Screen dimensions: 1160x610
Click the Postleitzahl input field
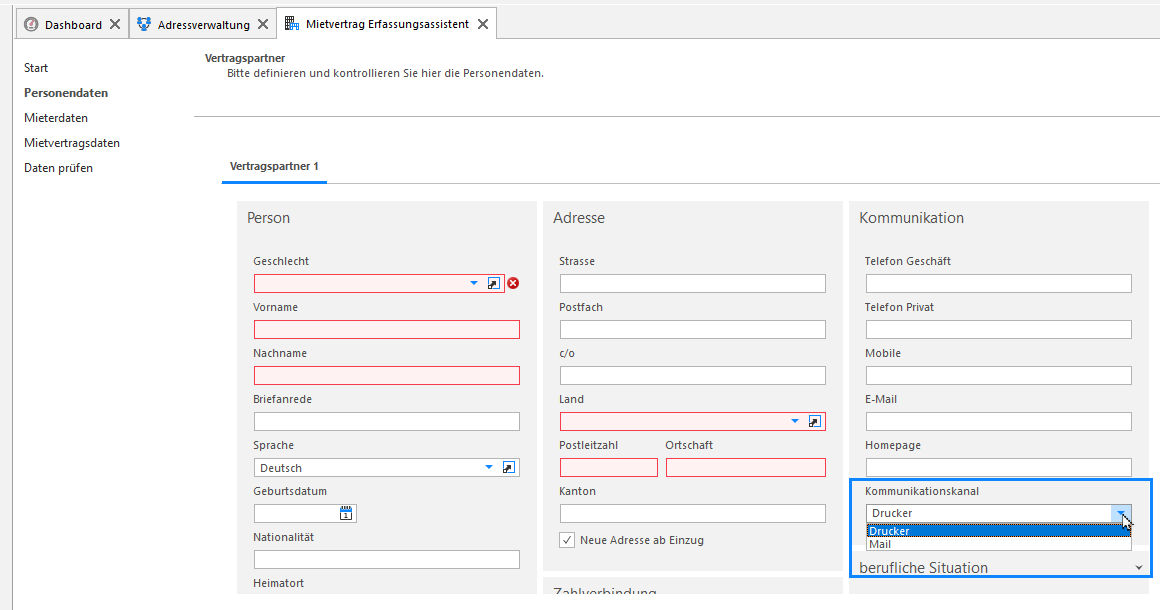(x=609, y=467)
